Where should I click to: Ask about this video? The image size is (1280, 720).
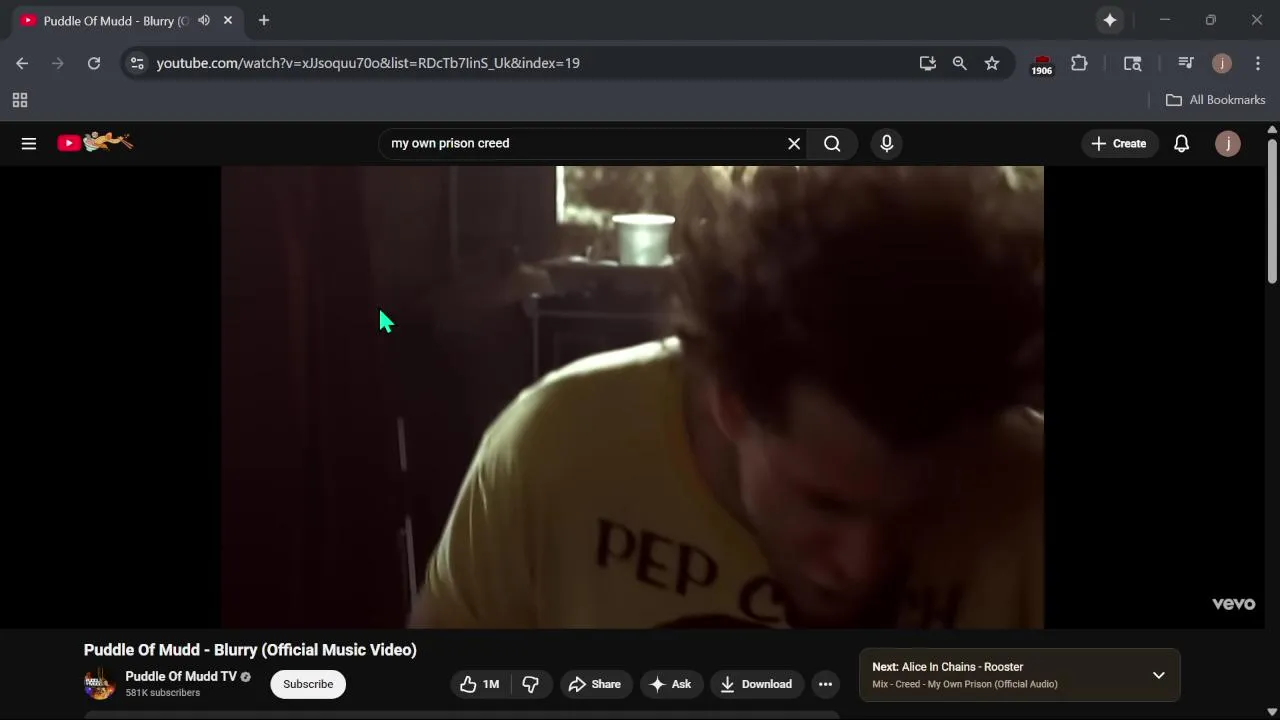(670, 684)
